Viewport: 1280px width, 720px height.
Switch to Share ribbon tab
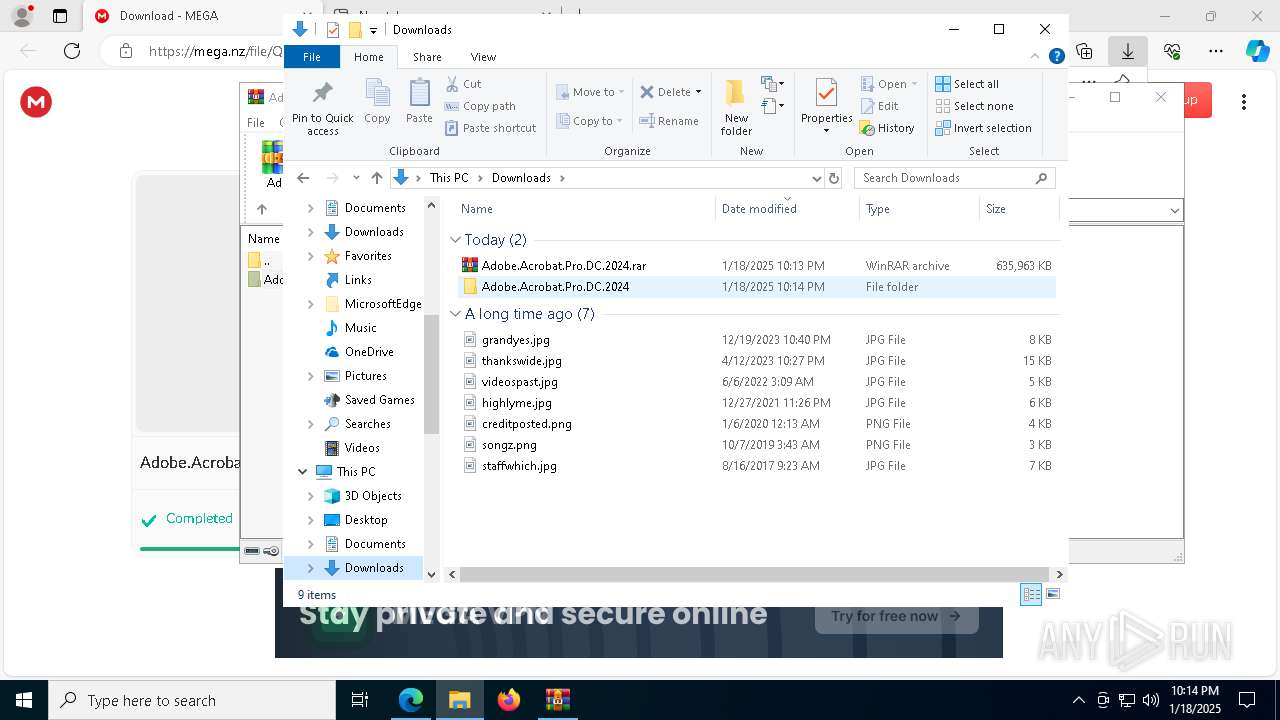[427, 57]
